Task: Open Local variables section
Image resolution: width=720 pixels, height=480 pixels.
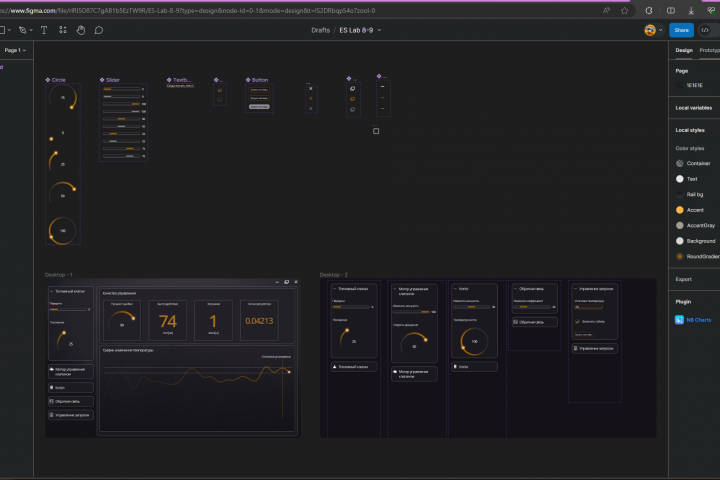Action: tap(693, 108)
